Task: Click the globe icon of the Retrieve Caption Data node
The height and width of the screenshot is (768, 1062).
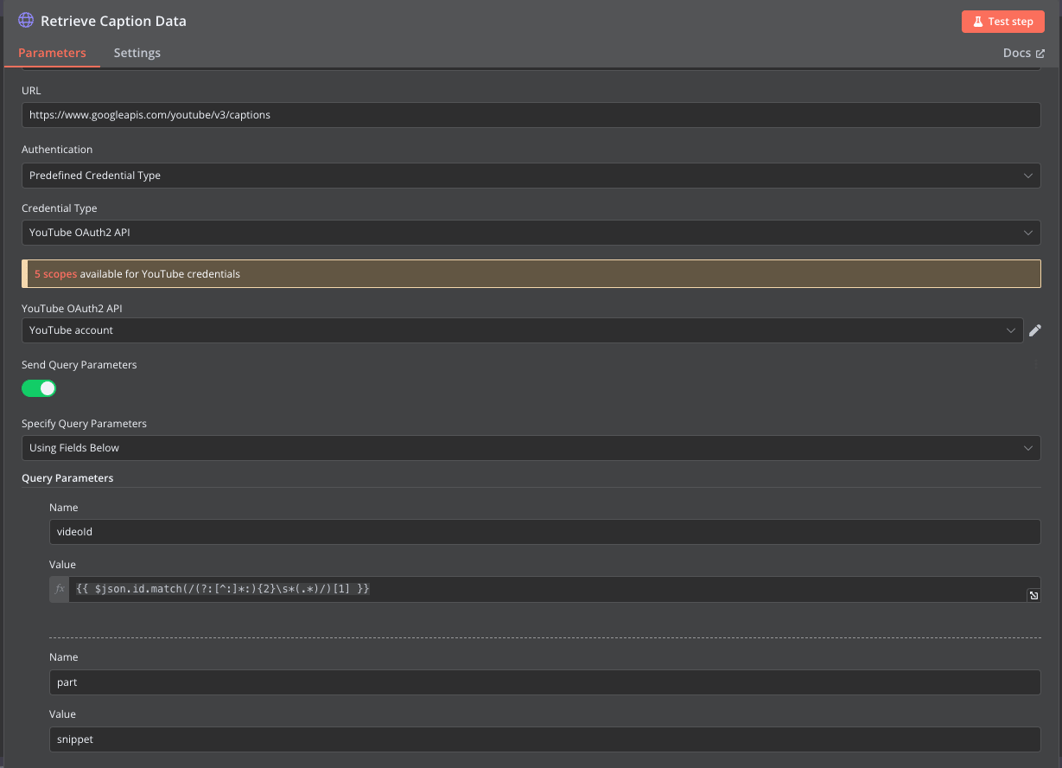Action: click(x=27, y=20)
